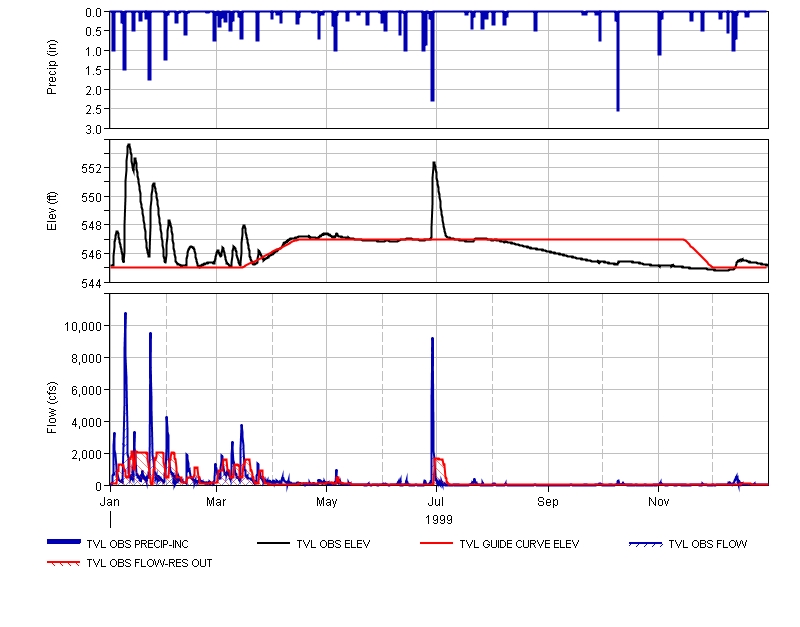This screenshot has height=627, width=800.
Task: Click the 548 elevation tick label
Action: coord(91,225)
